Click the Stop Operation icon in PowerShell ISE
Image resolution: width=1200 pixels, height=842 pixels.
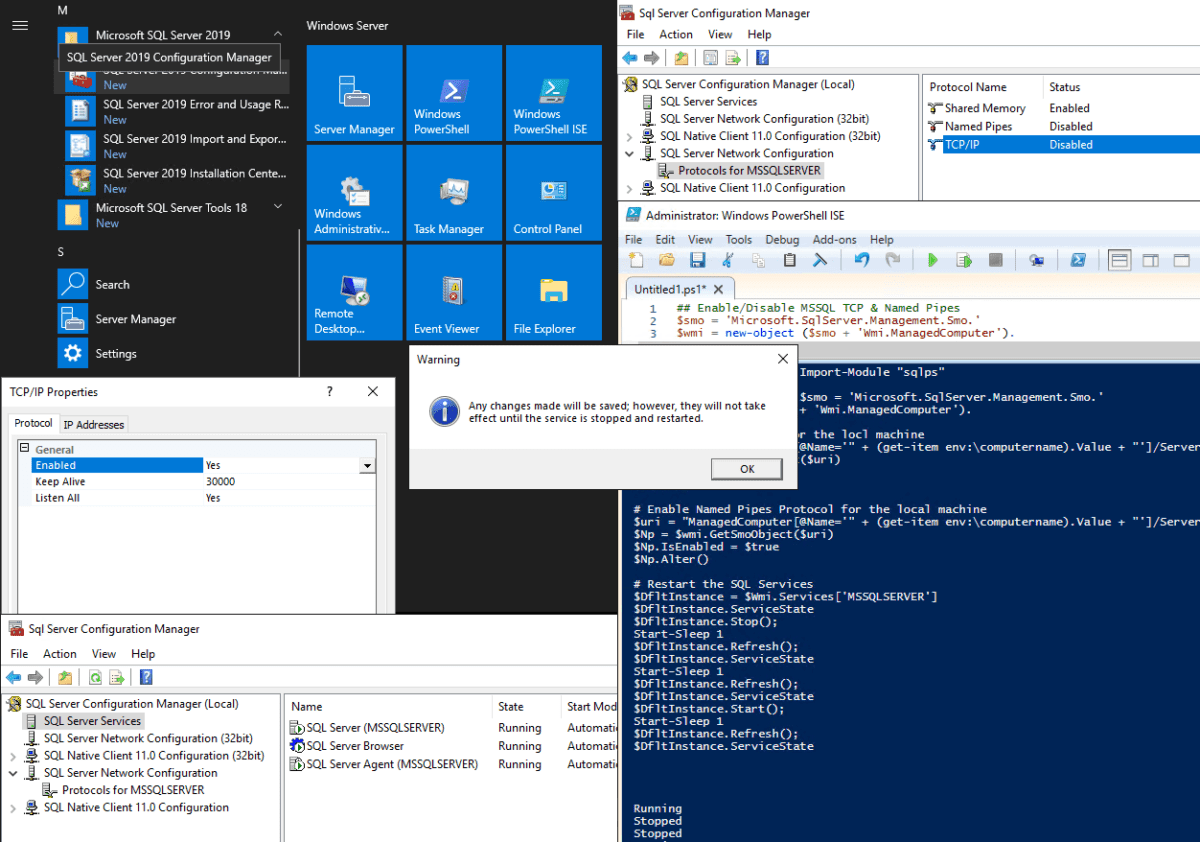tap(995, 260)
